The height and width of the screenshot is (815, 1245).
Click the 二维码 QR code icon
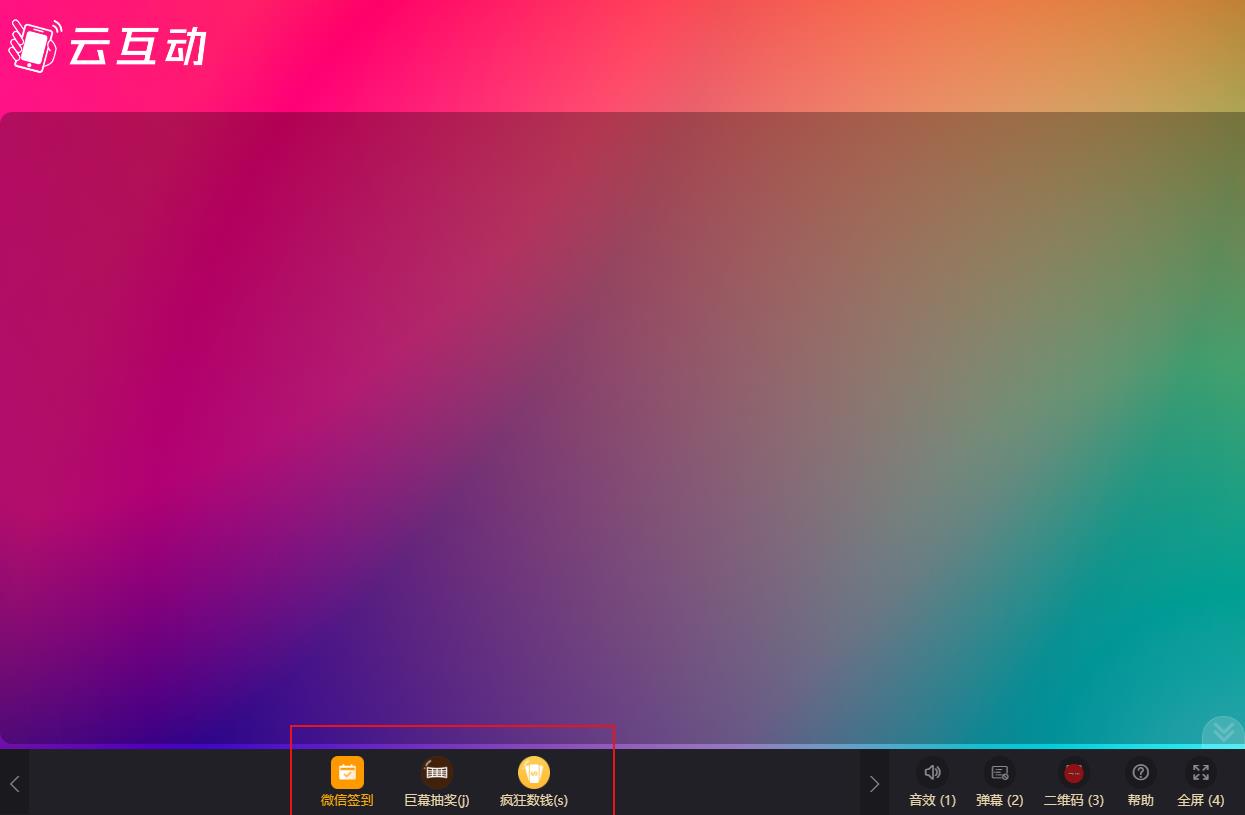1073,772
